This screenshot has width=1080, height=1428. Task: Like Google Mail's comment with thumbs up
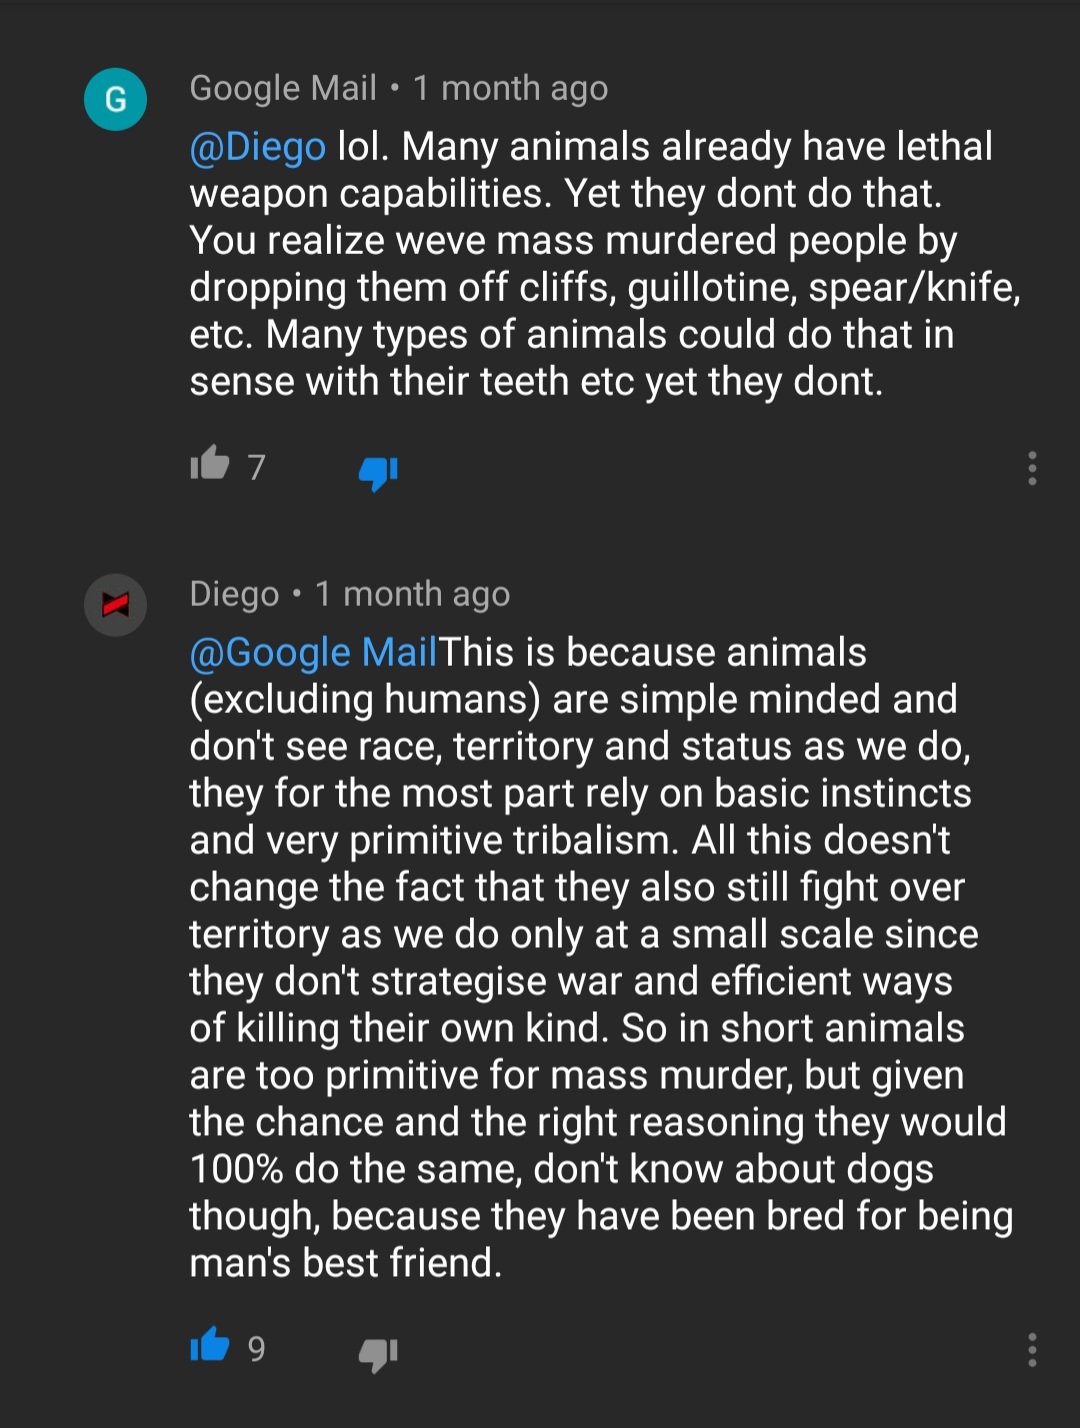click(210, 464)
